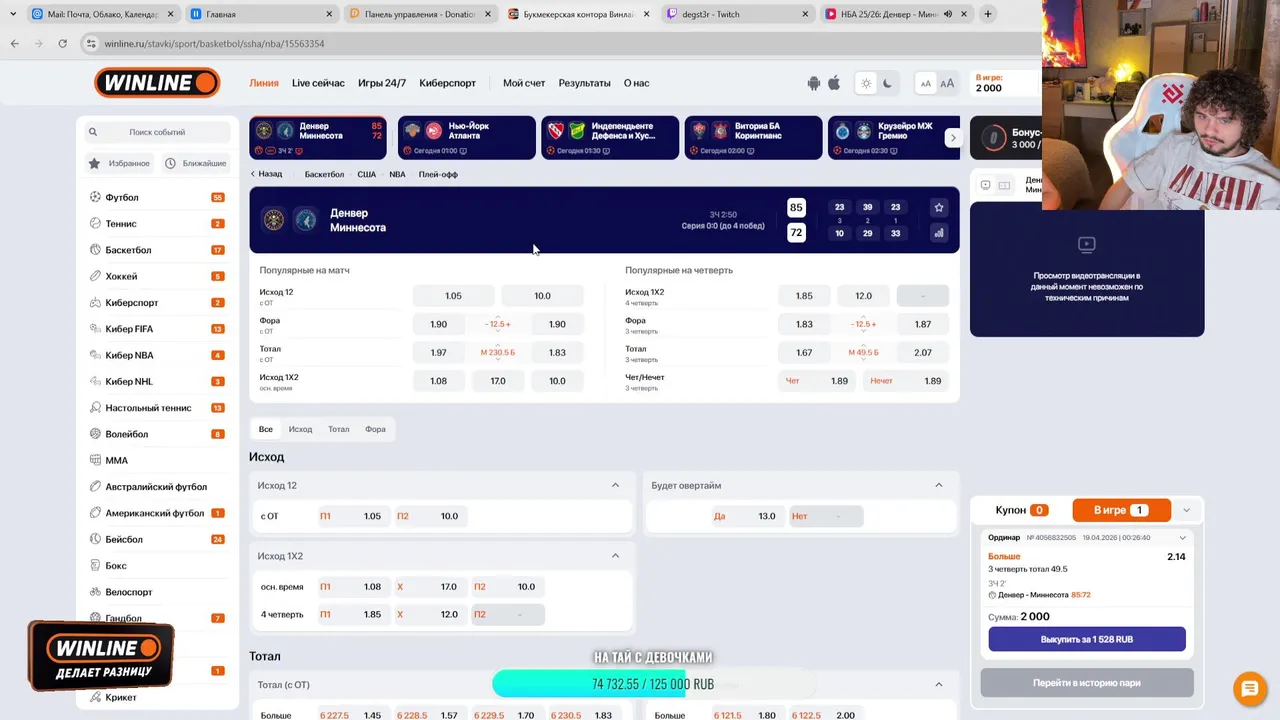1280x720 pixels.
Task: Open the support chat bubble
Action: pyautogui.click(x=1248, y=689)
